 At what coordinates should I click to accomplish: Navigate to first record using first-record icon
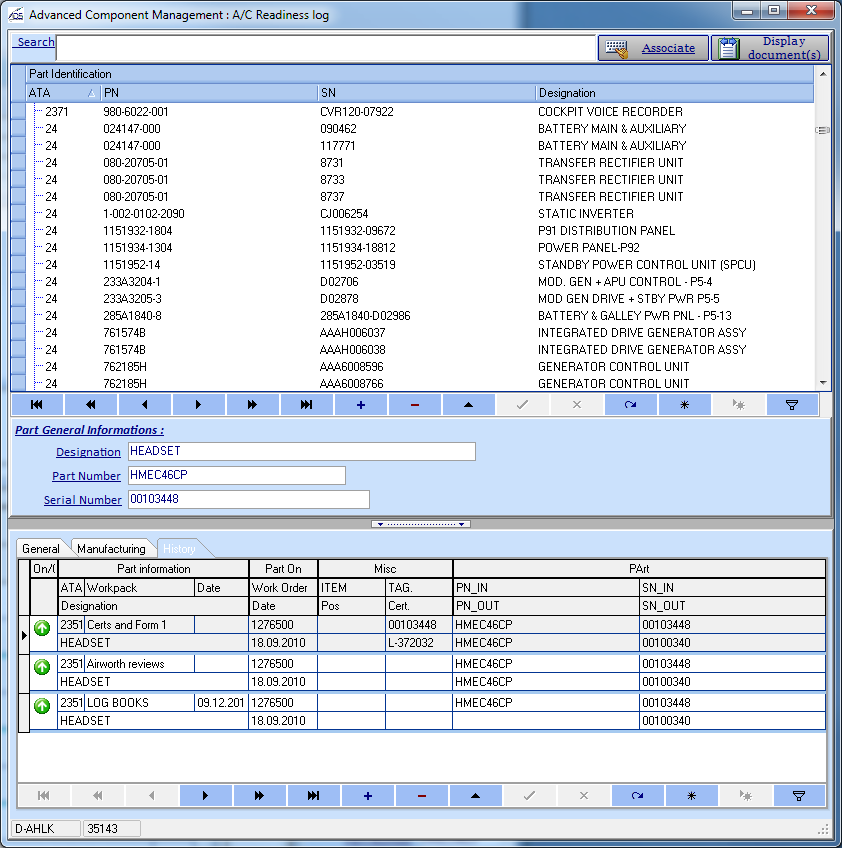coord(36,404)
